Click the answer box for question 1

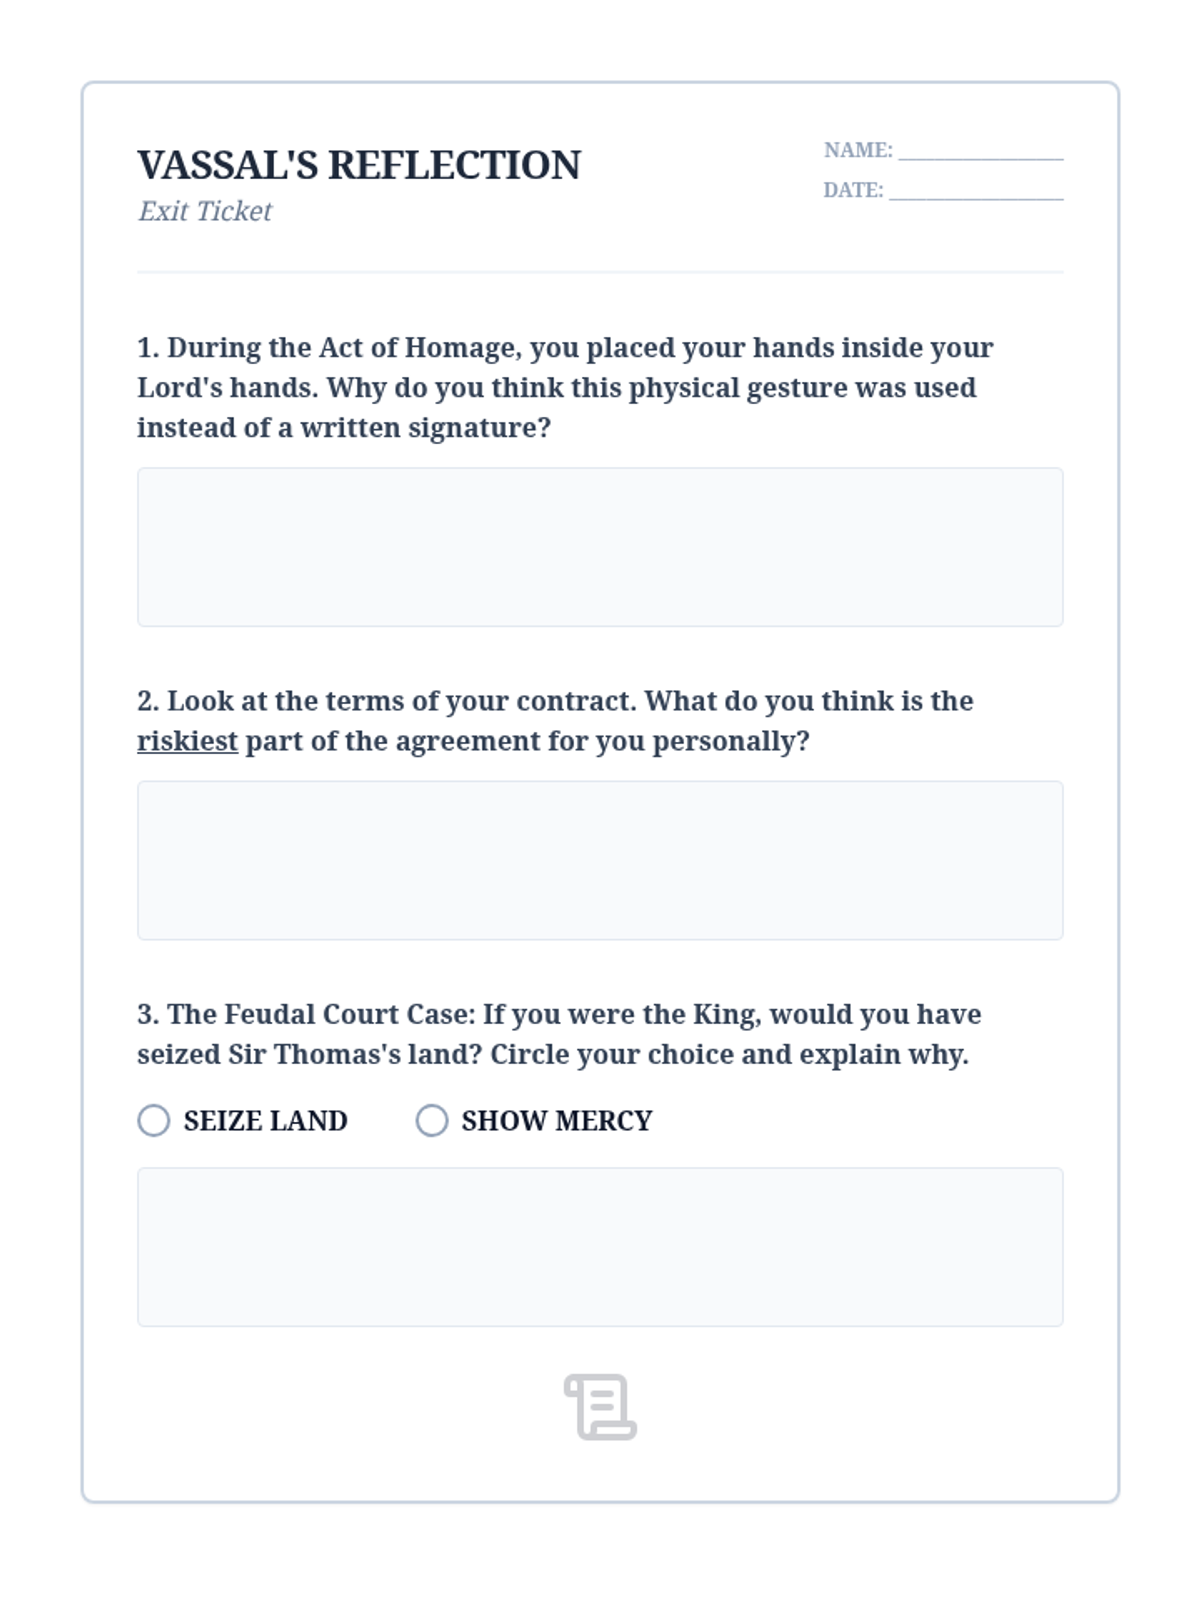[600, 547]
